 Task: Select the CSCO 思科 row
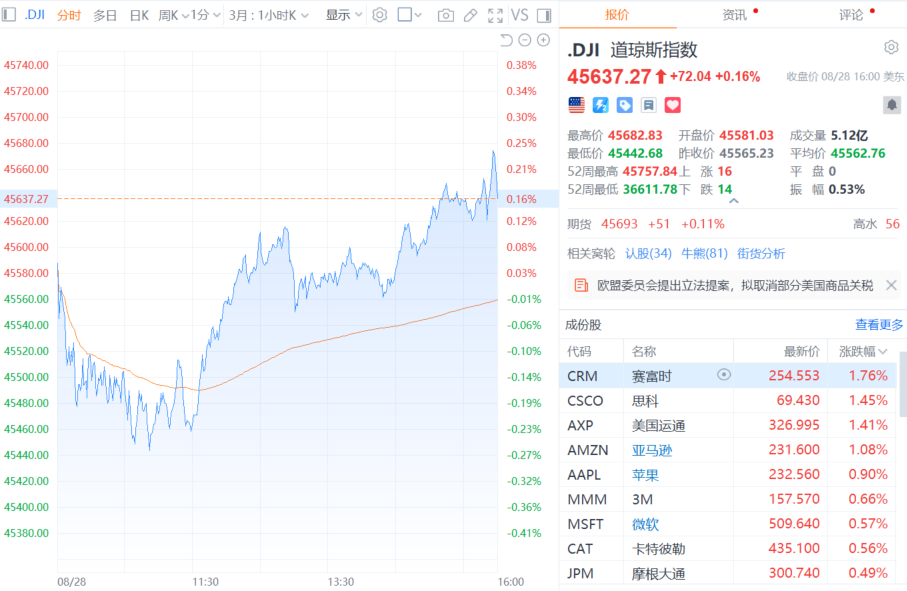click(x=728, y=400)
